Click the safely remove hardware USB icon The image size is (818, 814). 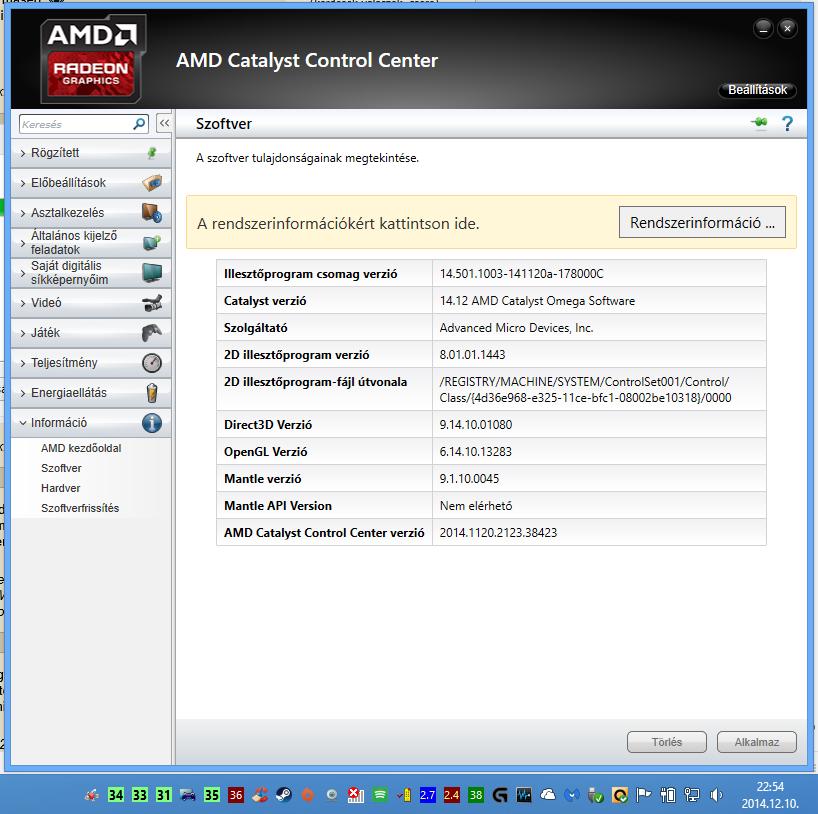tap(596, 795)
